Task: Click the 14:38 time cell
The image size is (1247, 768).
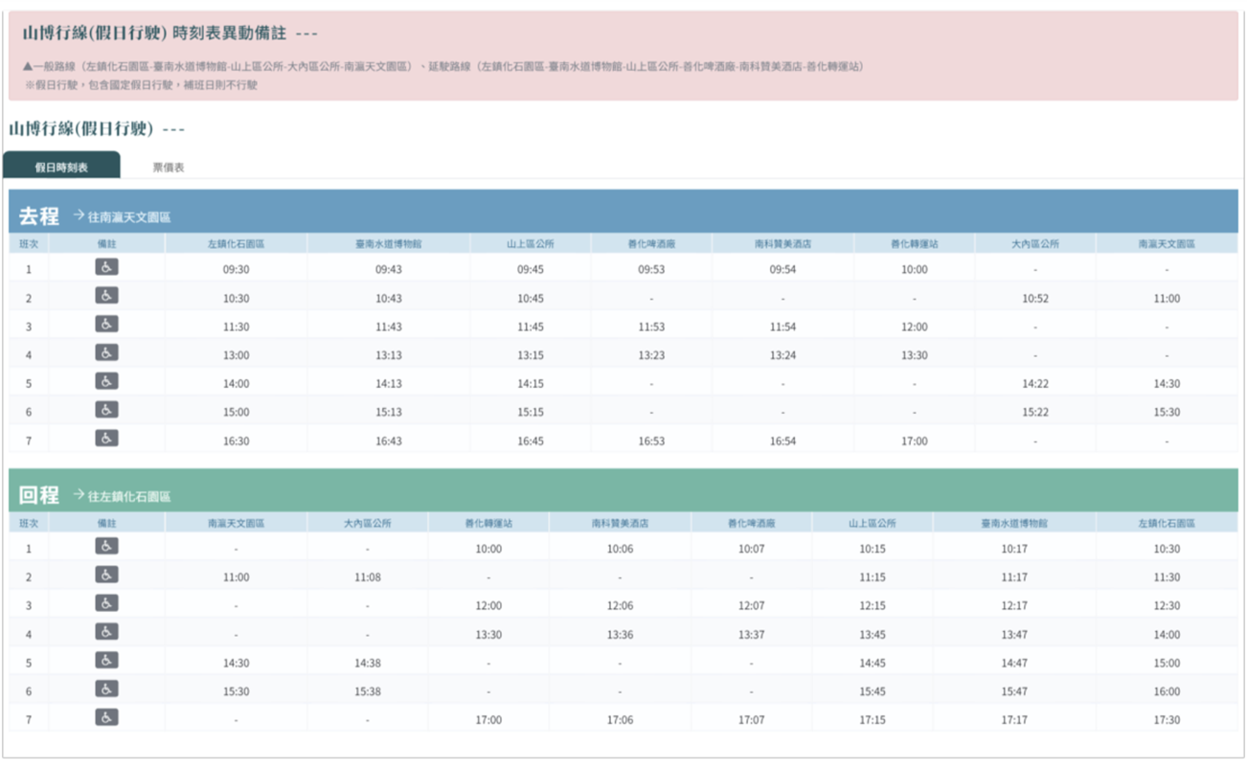Action: tap(367, 663)
